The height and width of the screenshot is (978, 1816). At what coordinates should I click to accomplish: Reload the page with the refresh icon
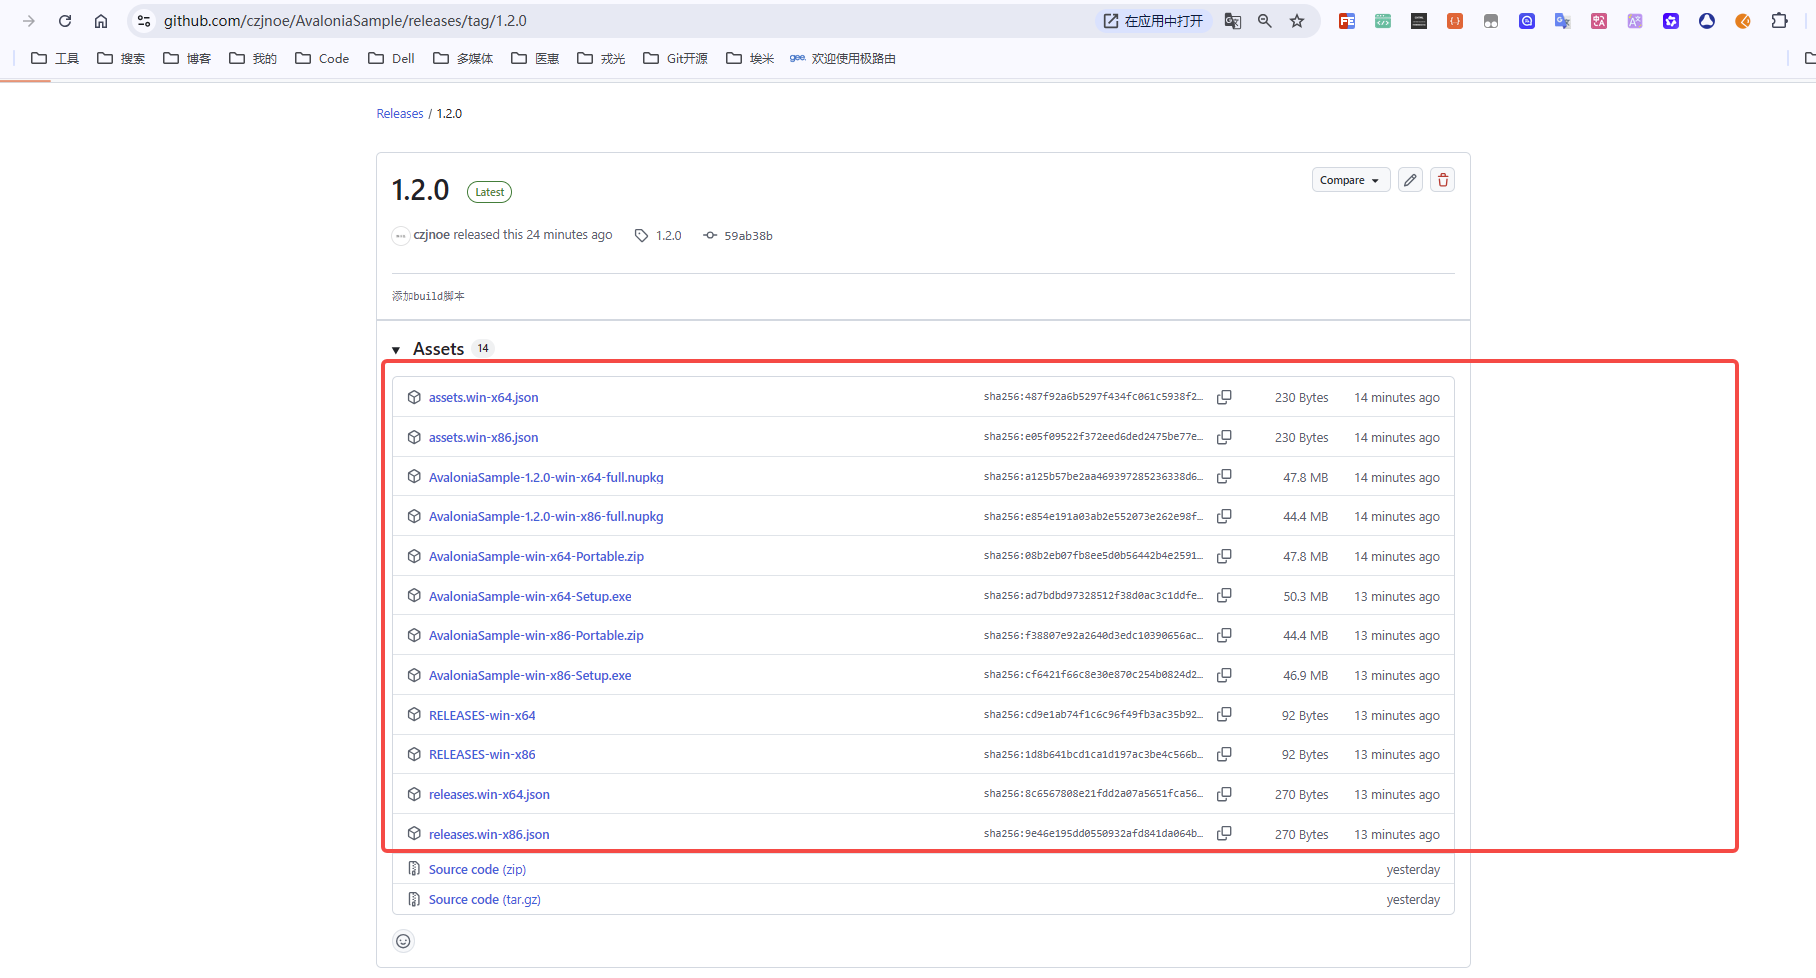(65, 21)
